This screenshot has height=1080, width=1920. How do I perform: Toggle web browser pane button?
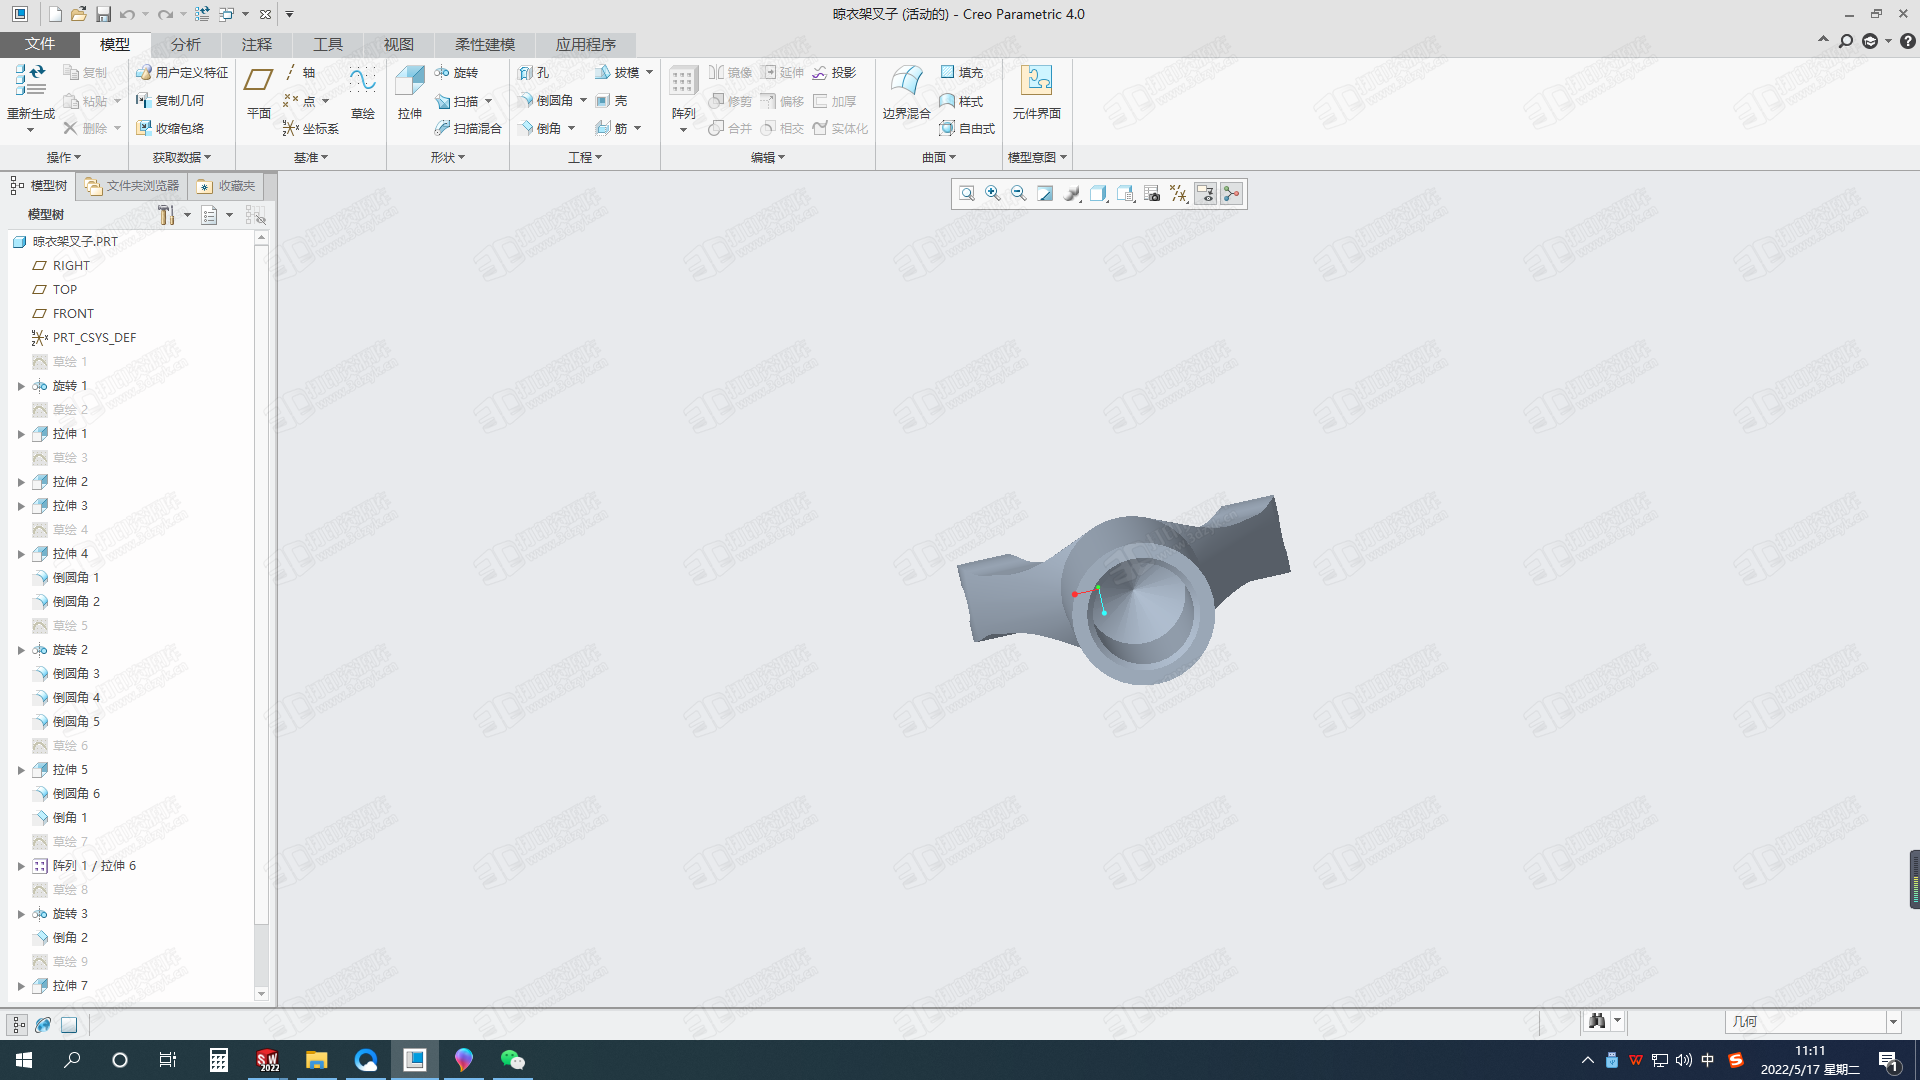(43, 1024)
